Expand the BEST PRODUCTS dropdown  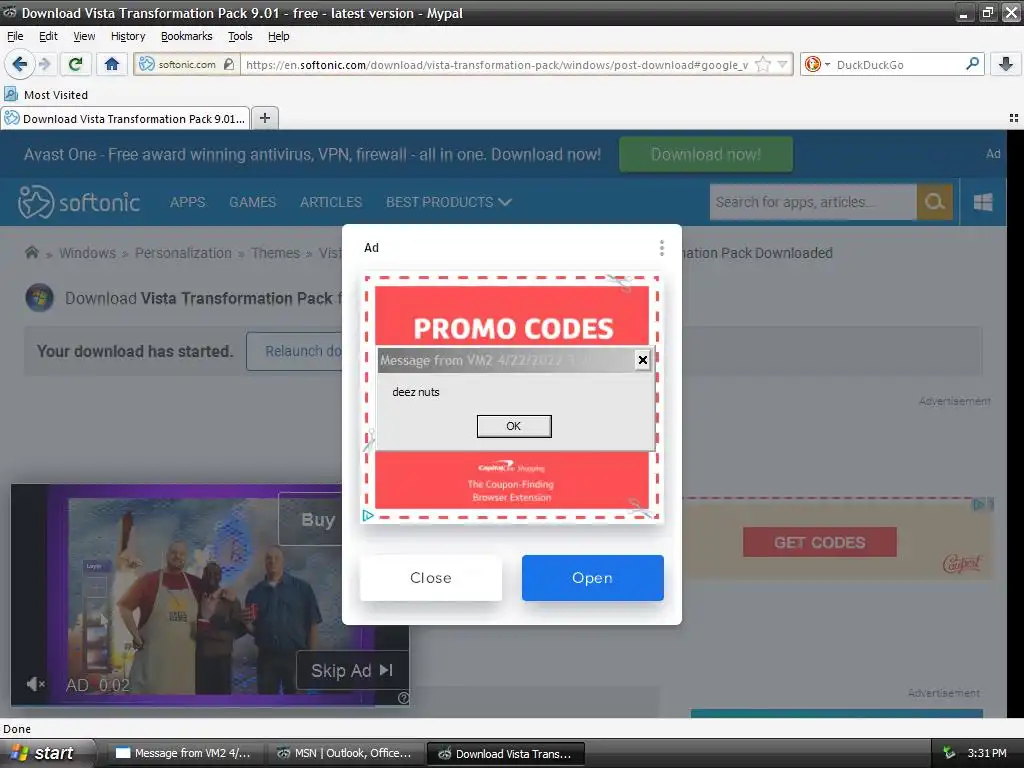pos(449,202)
